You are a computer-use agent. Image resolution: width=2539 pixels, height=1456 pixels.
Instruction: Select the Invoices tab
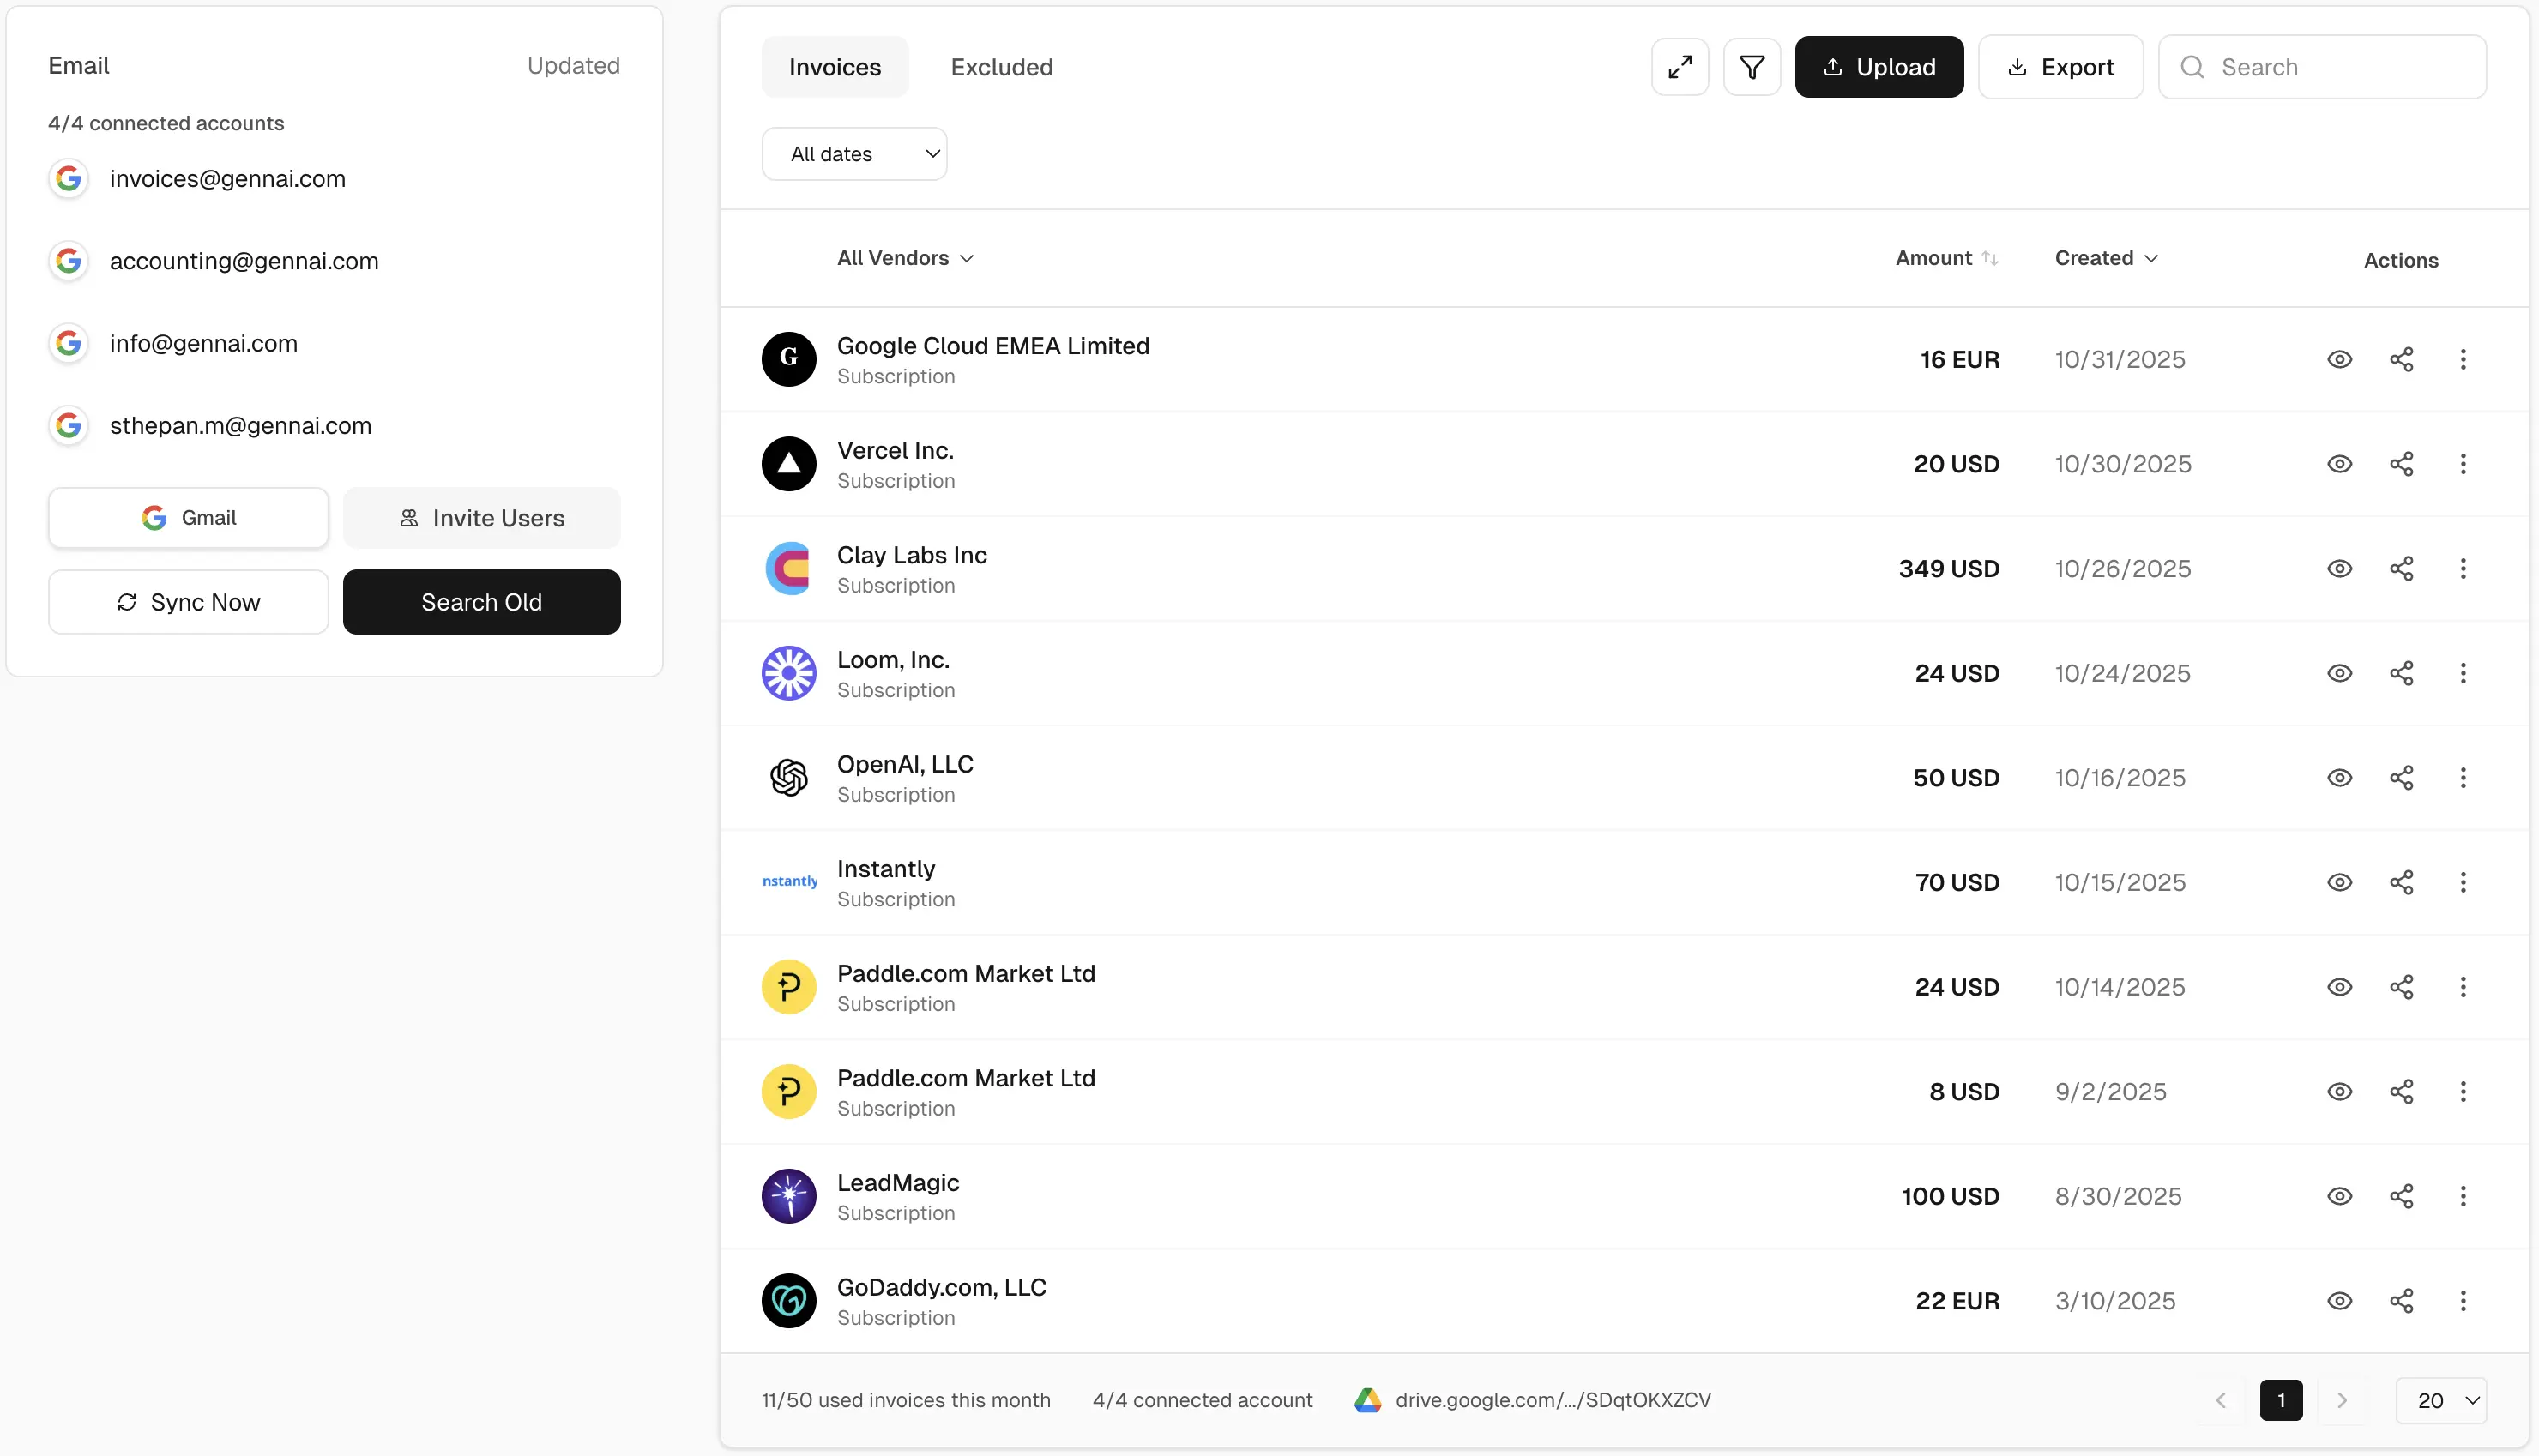coord(834,66)
